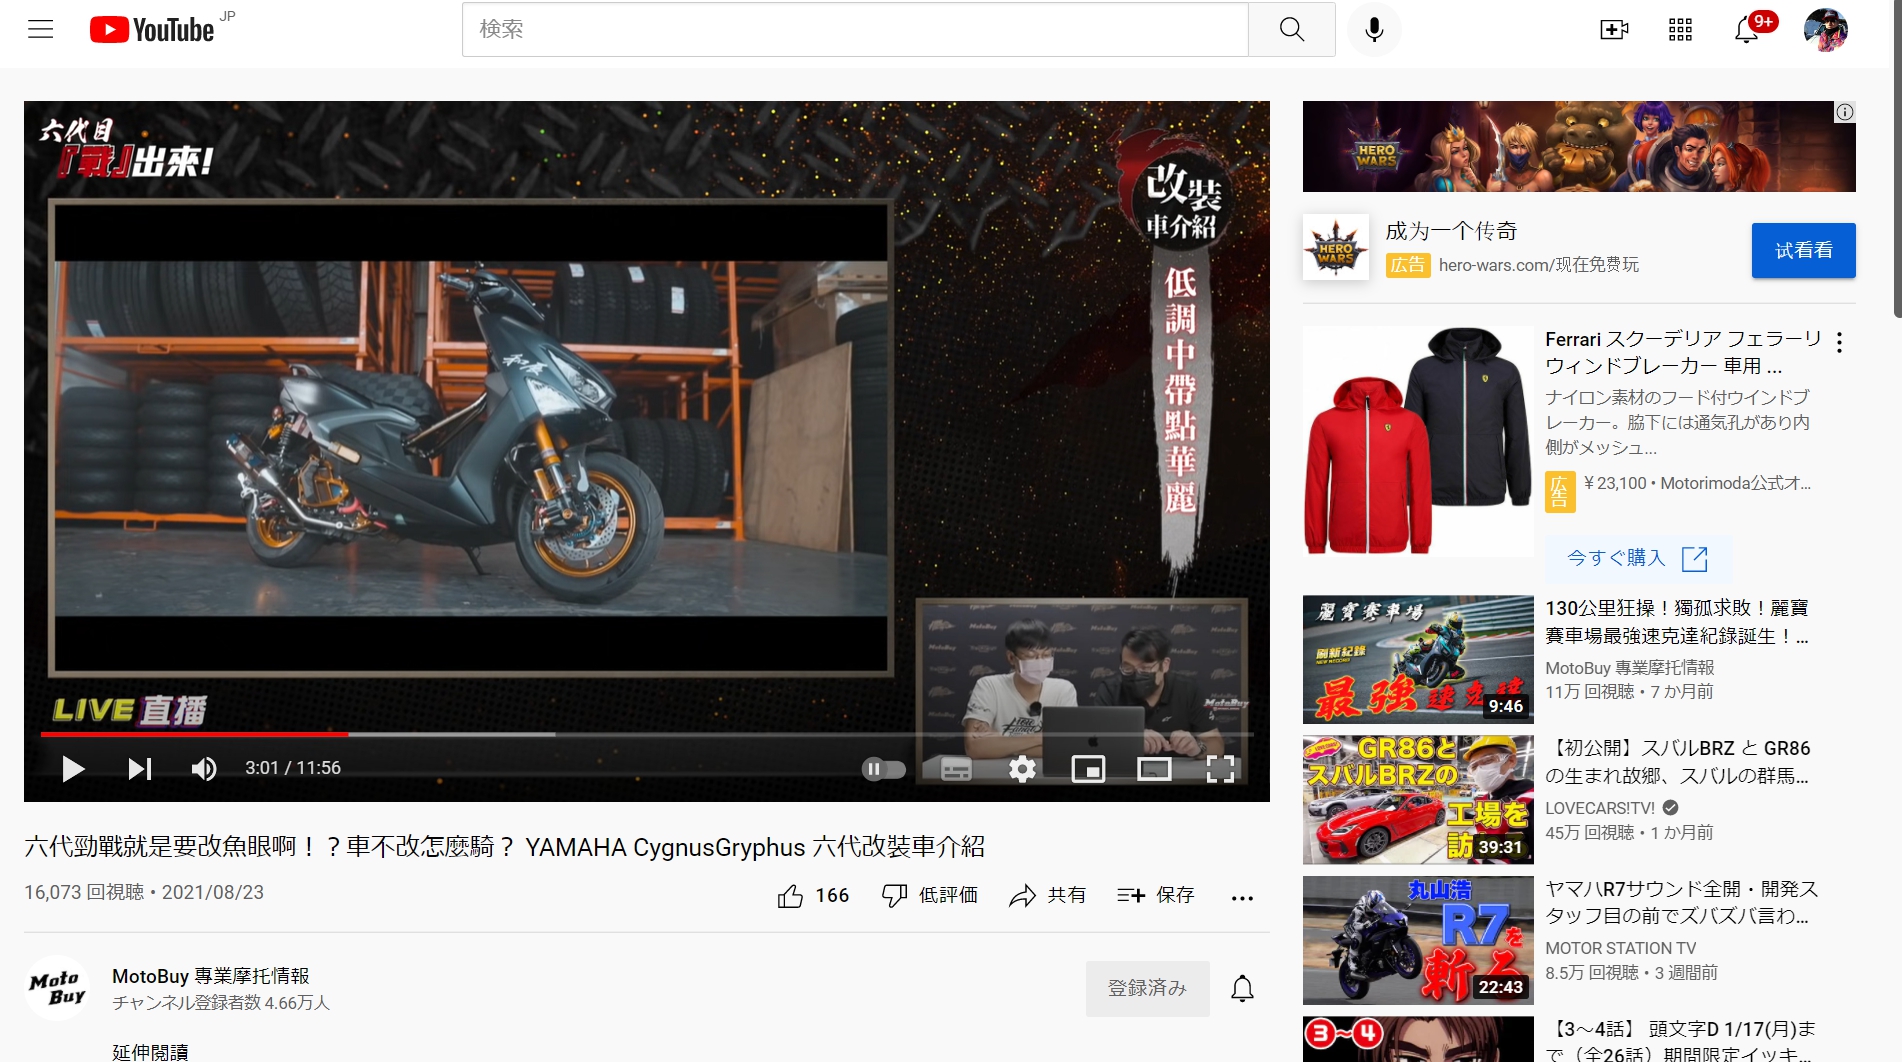Start voice search with microphone
This screenshot has height=1062, width=1902.
(1374, 29)
